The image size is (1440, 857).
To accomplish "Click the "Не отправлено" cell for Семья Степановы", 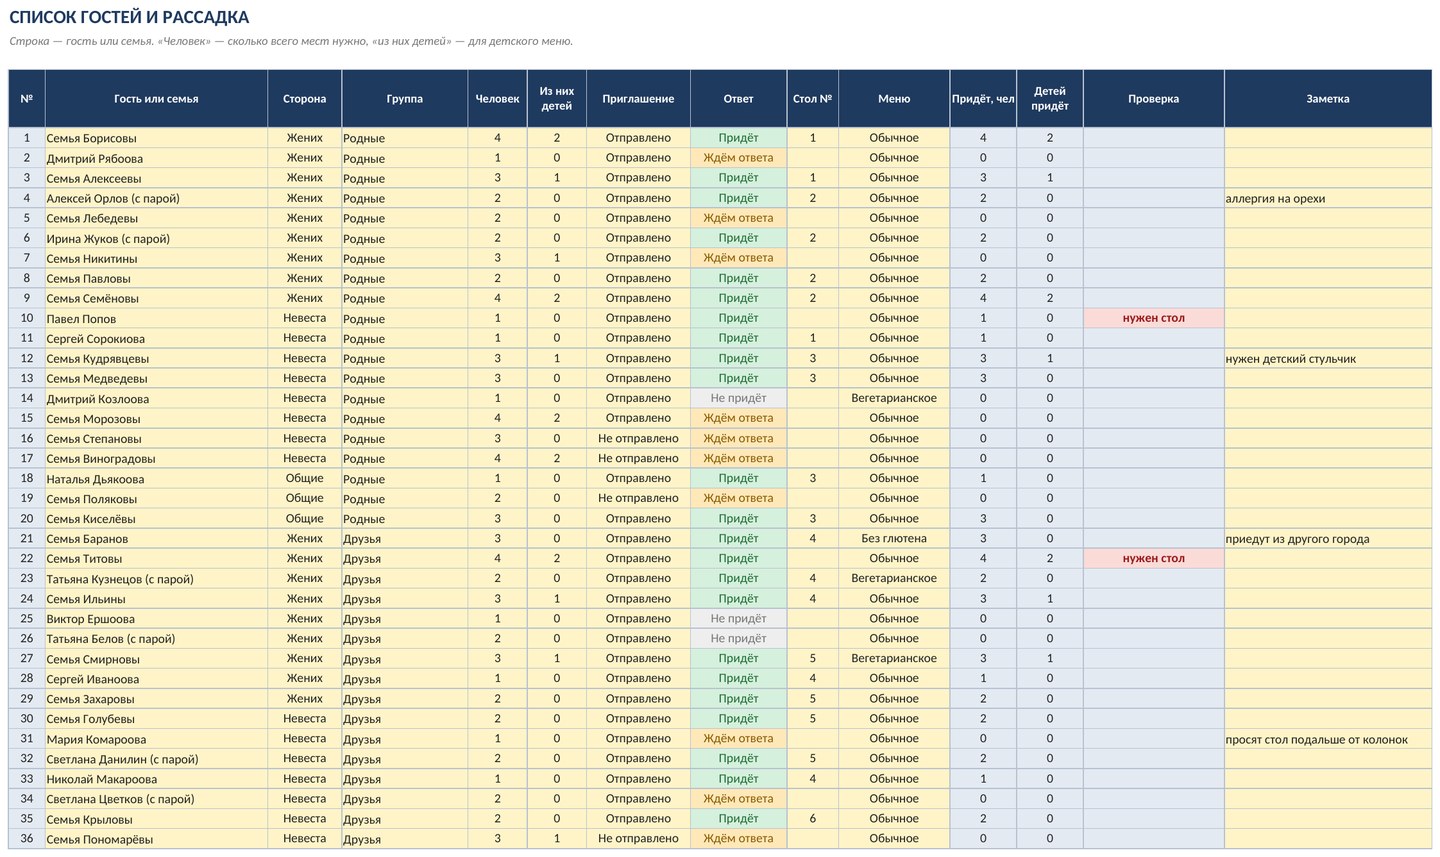I will (x=638, y=438).
